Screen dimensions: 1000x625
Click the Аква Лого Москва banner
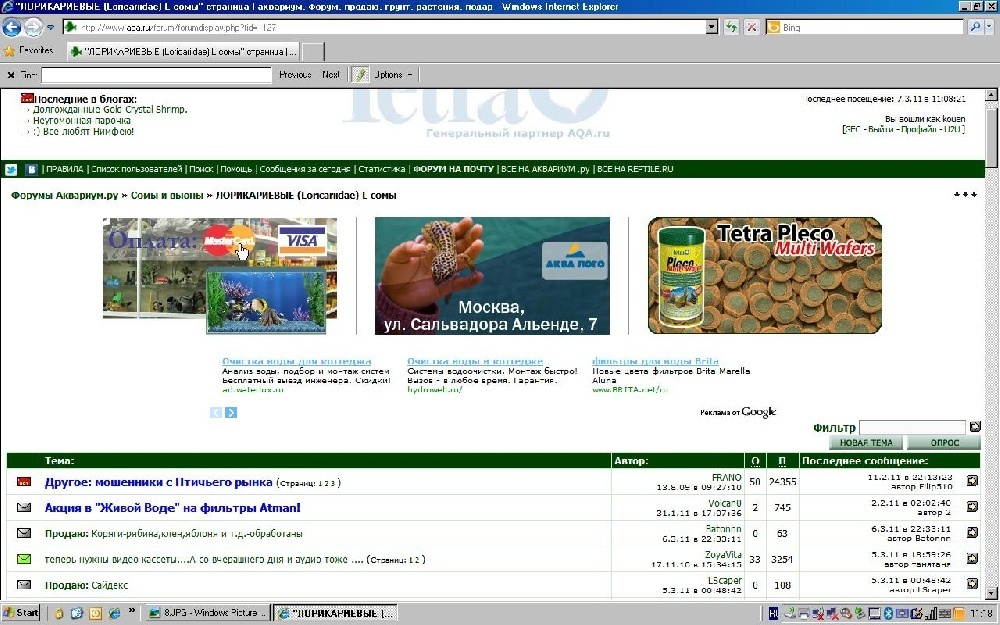tap(492, 276)
